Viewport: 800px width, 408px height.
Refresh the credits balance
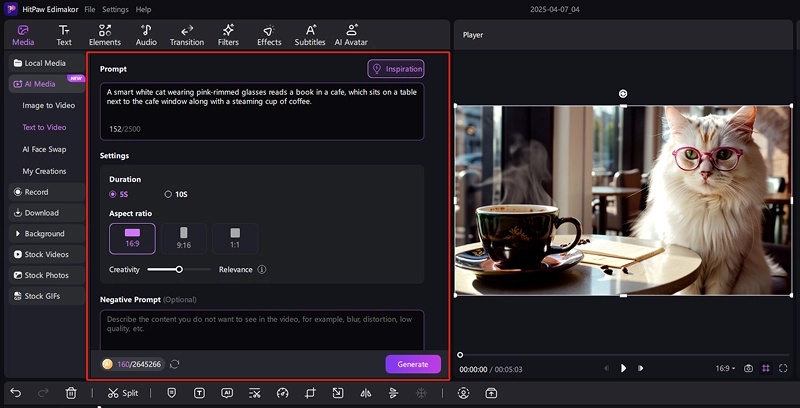(174, 364)
